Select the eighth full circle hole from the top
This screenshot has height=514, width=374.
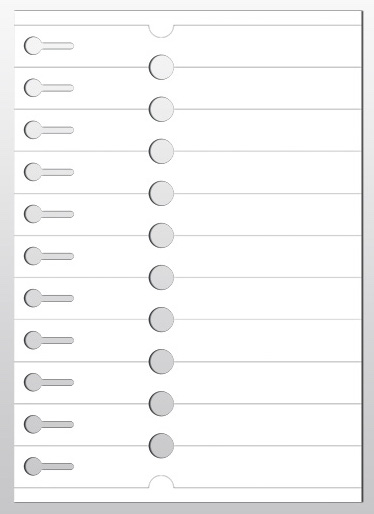(161, 361)
